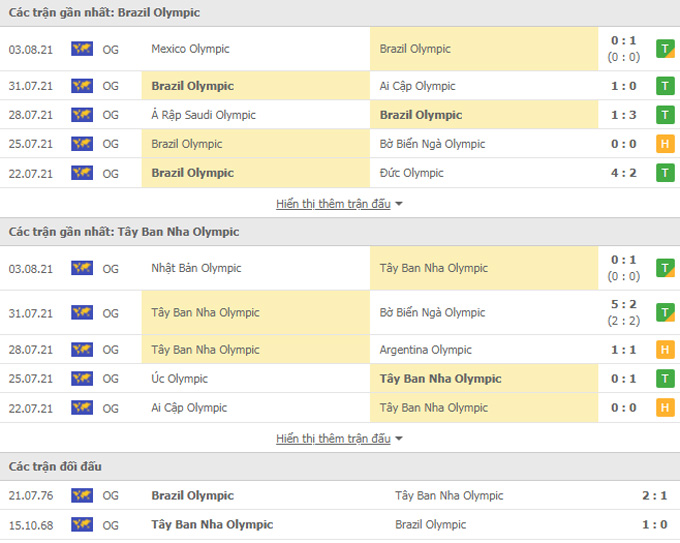Click the orange H badge for Argentina Olympic match
Screen dimensions: 680x543
[x=663, y=350]
